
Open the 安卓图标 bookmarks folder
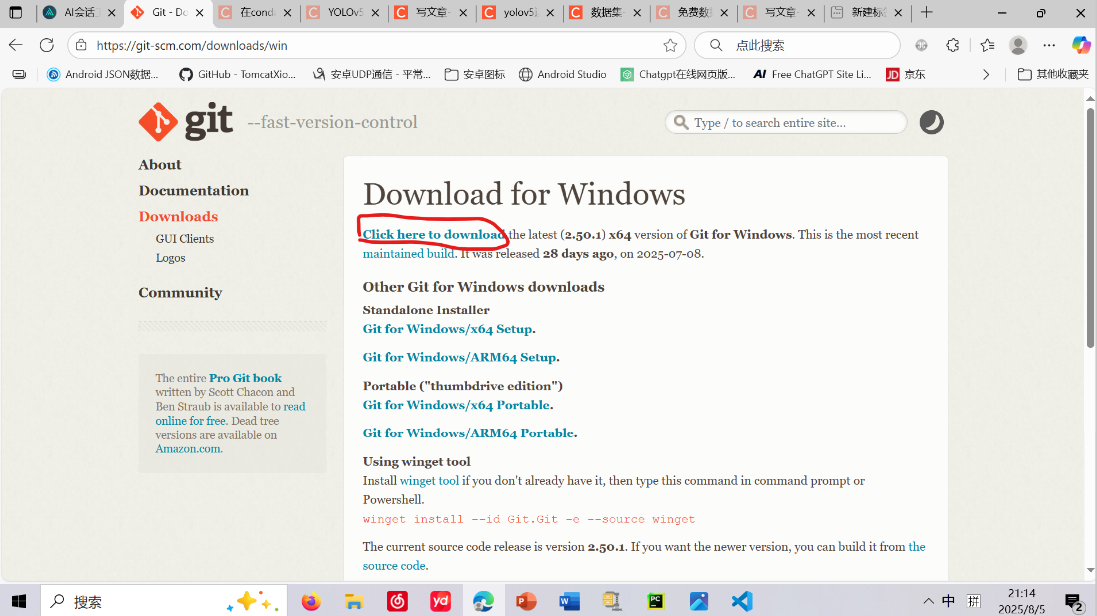coord(475,74)
